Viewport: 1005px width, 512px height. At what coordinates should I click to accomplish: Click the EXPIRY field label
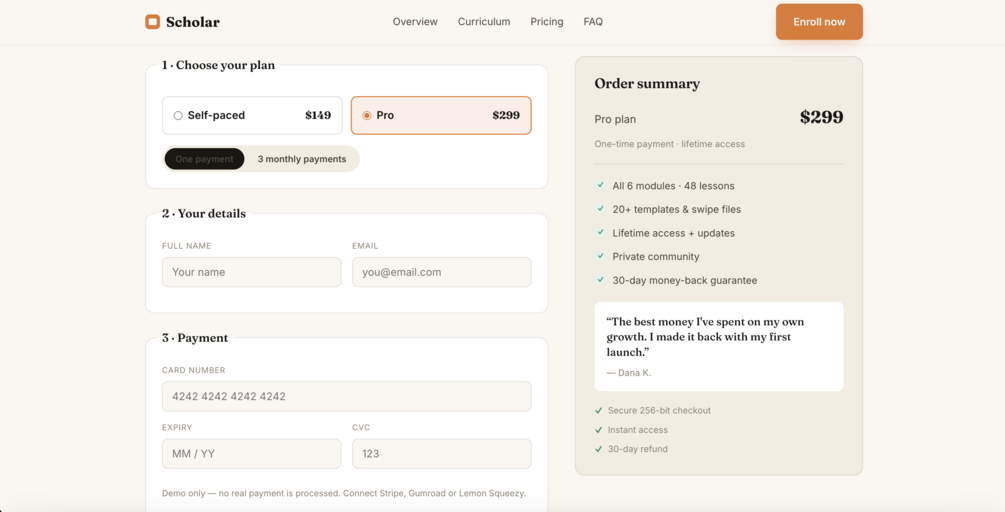coord(177,427)
